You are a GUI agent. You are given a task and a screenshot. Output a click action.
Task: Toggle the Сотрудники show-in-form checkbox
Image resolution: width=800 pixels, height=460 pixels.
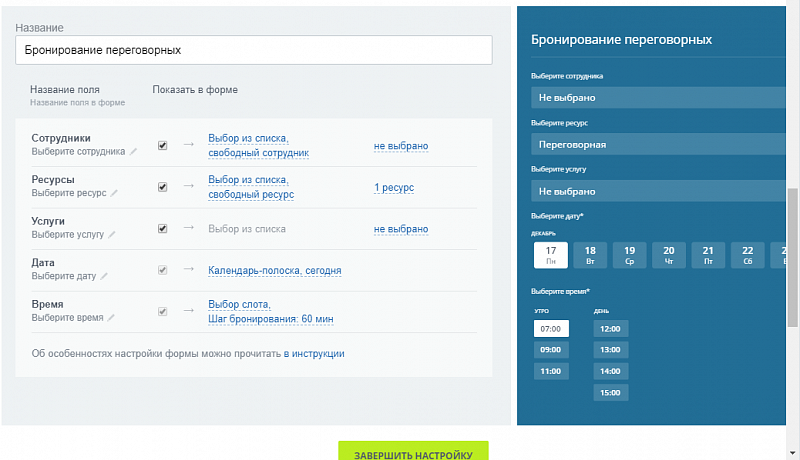[x=162, y=145]
